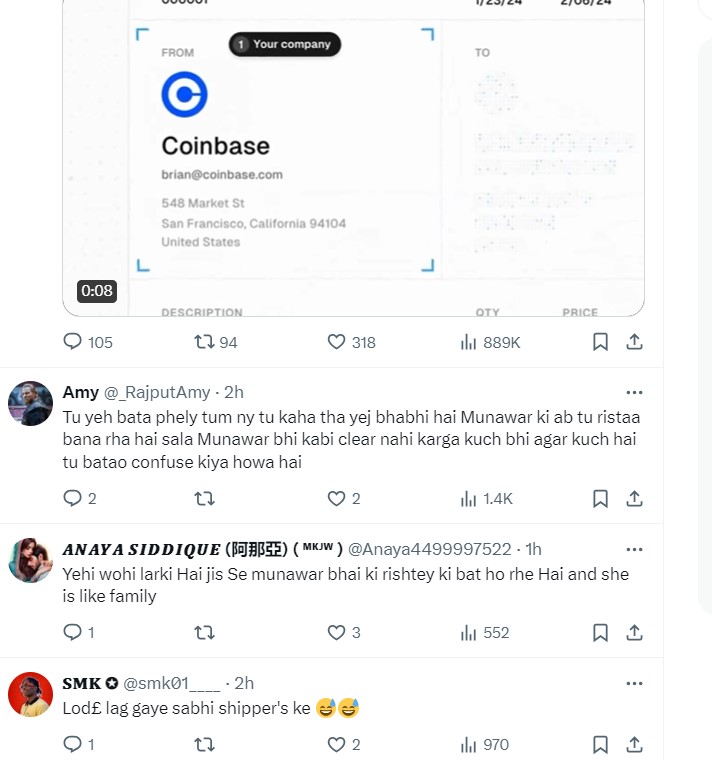Open more options on Anaya Siddique's reply
712x760 pixels.
tap(634, 549)
